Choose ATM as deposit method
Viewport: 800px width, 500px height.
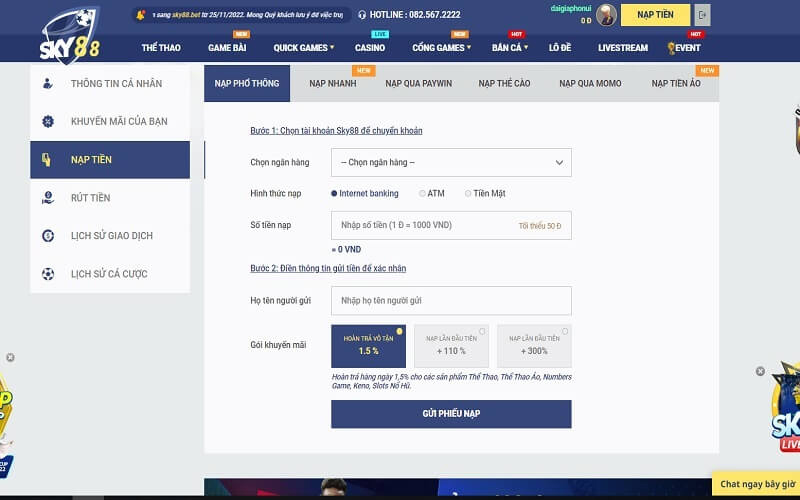[422, 194]
